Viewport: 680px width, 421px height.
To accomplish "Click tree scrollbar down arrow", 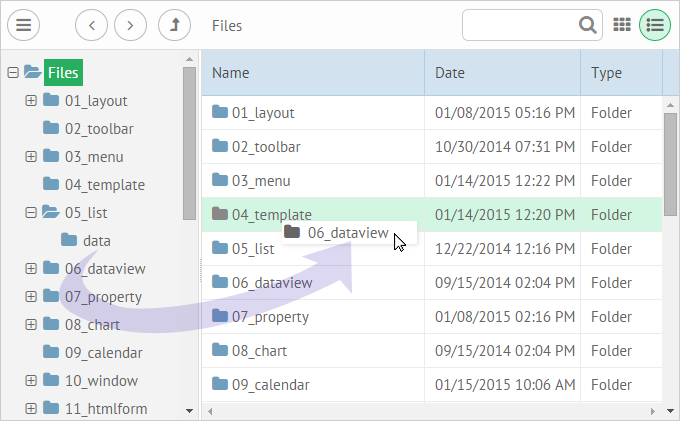I will click(190, 410).
